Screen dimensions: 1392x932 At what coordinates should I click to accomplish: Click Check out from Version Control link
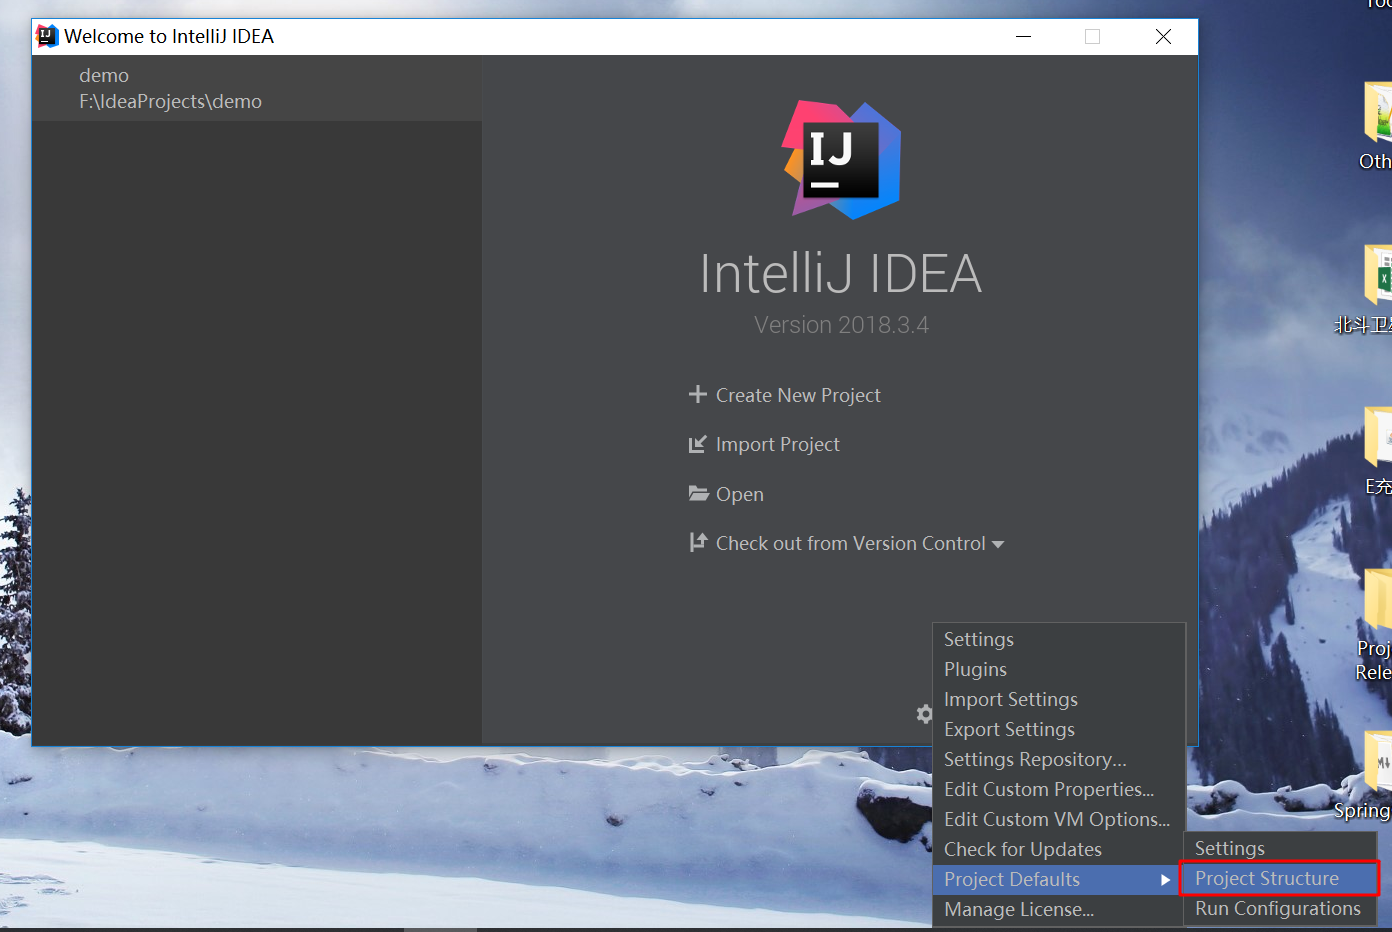click(x=851, y=543)
